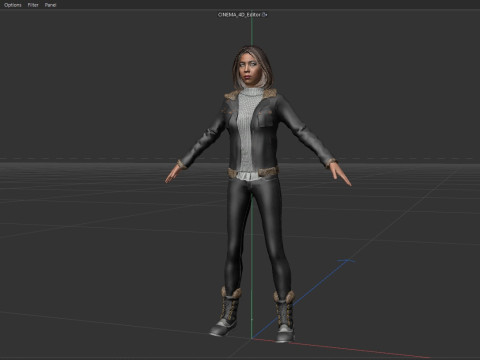Open the Panel menu
Viewport: 480px width, 360px height.
50,5
